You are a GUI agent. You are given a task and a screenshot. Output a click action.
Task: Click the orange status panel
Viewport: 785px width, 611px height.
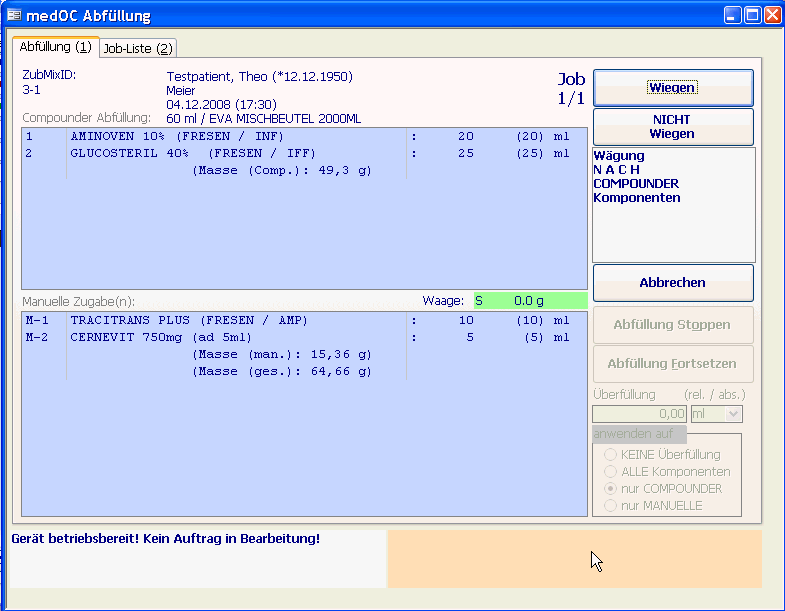point(575,559)
